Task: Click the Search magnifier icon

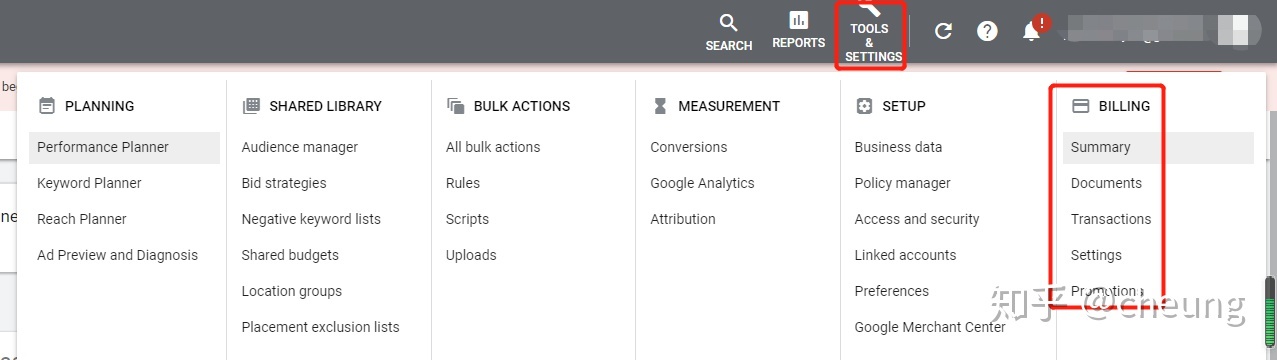Action: 729,22
